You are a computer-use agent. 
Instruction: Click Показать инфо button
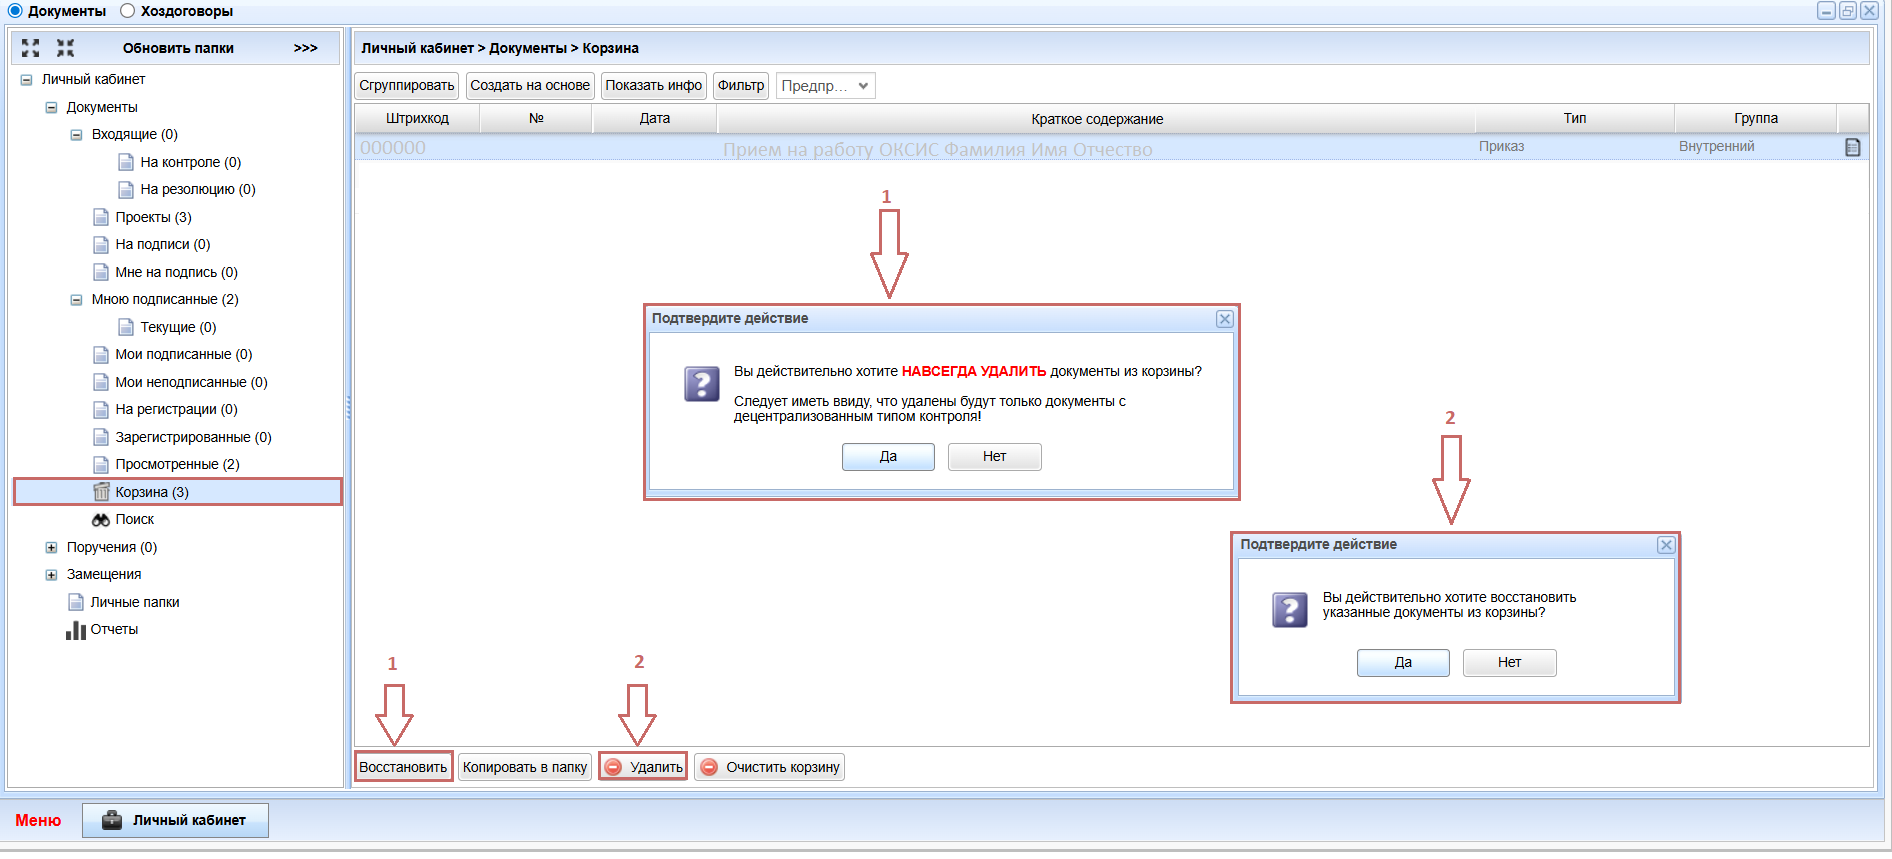click(654, 86)
